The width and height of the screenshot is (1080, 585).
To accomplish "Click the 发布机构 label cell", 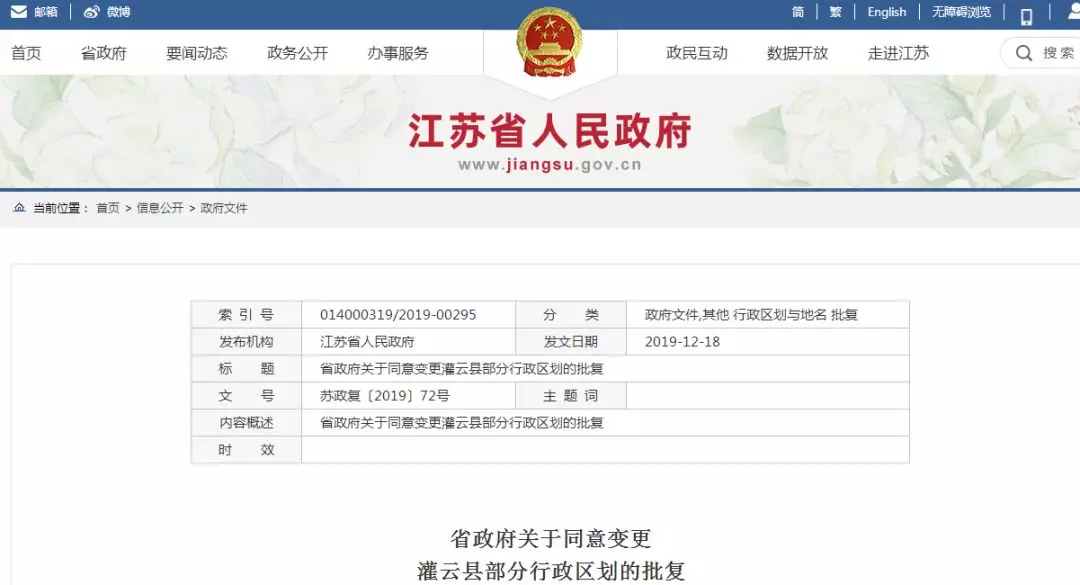I will pos(246,342).
